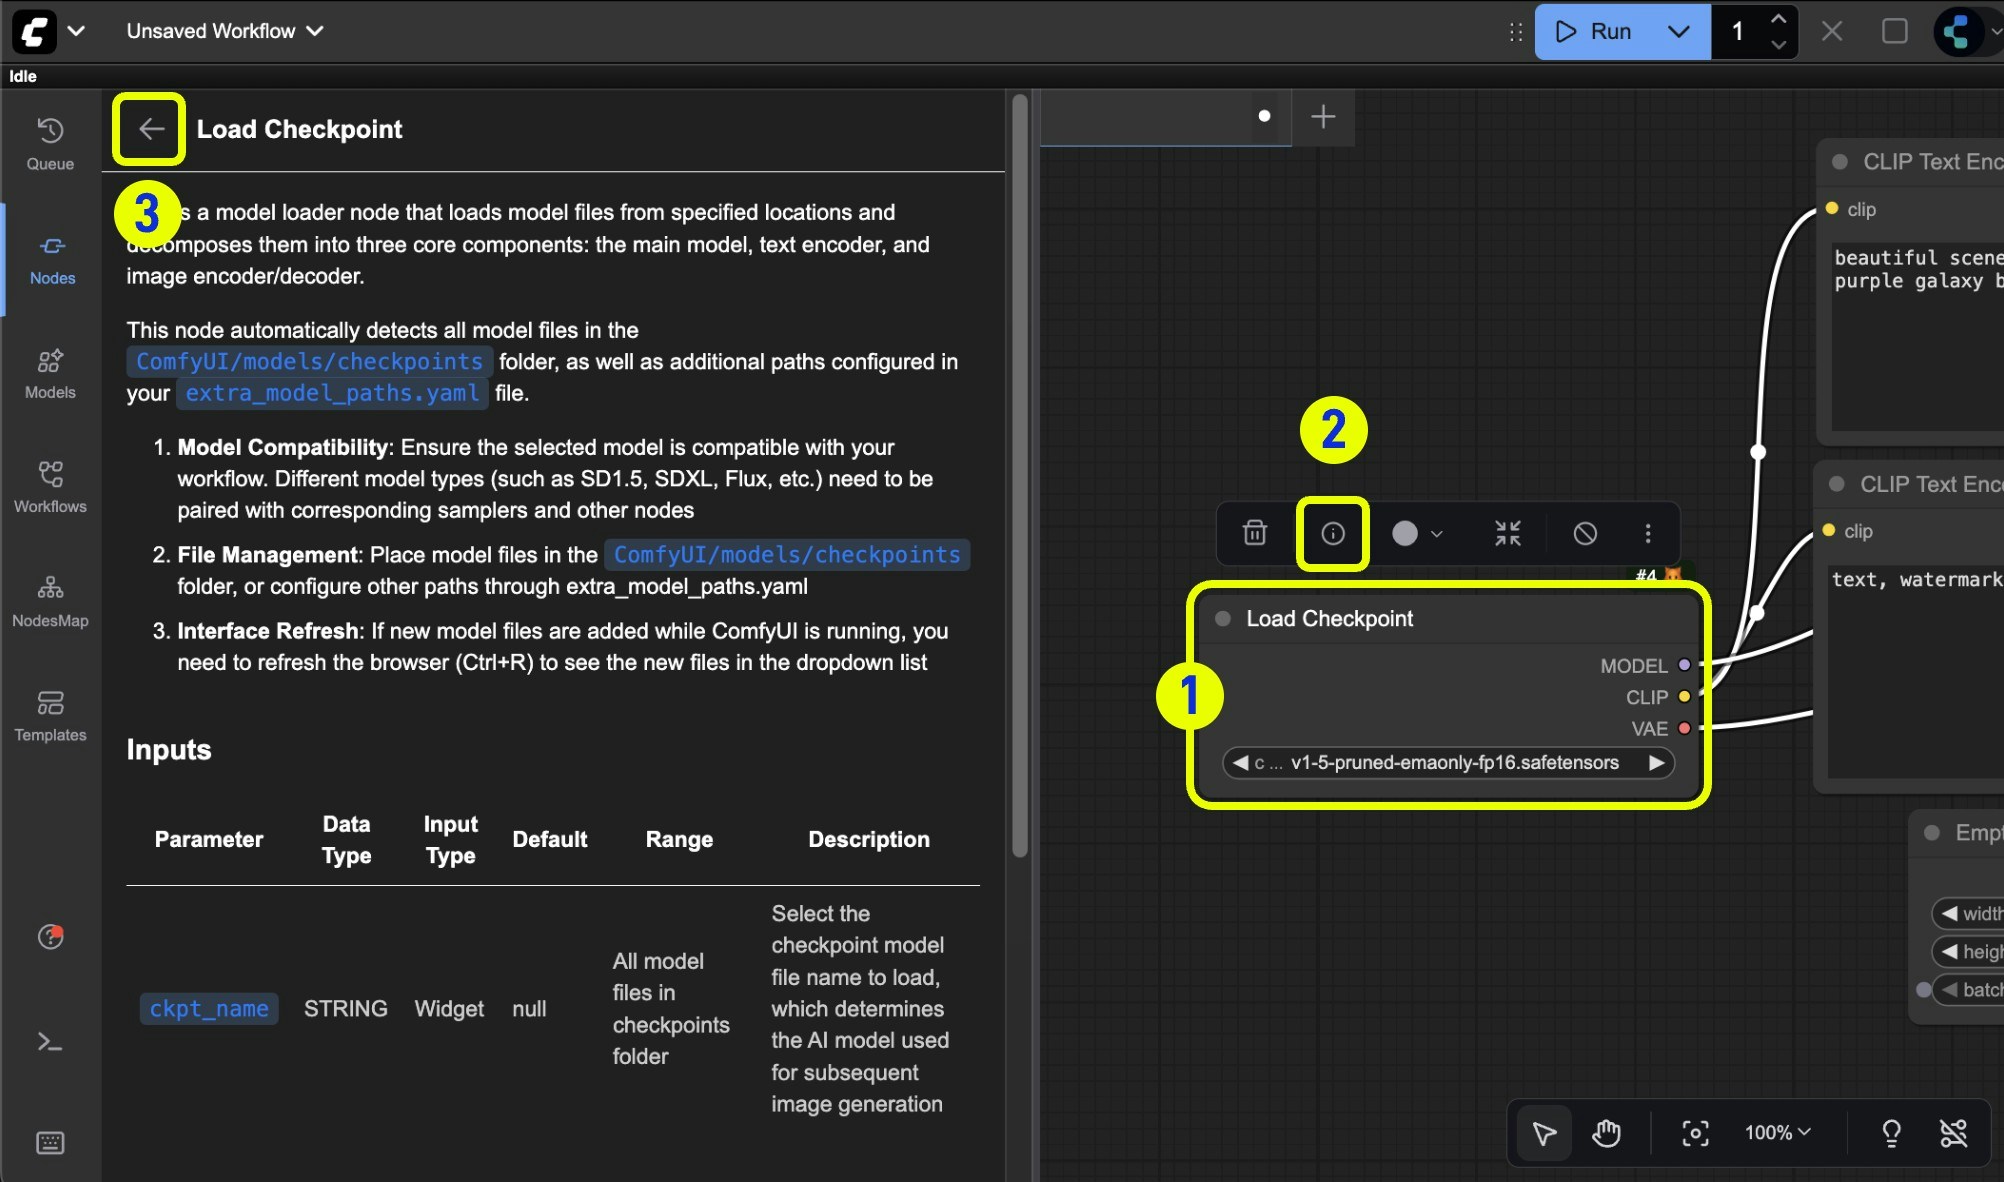Switch to the Templates sidebar tab
Viewport: 2004px width, 1182px height.
[x=50, y=715]
